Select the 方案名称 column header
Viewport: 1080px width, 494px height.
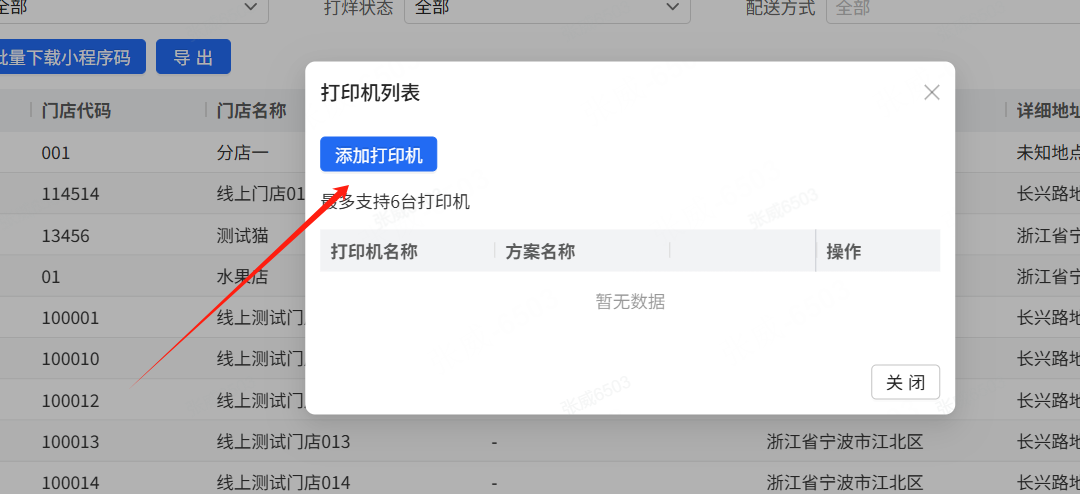point(540,251)
